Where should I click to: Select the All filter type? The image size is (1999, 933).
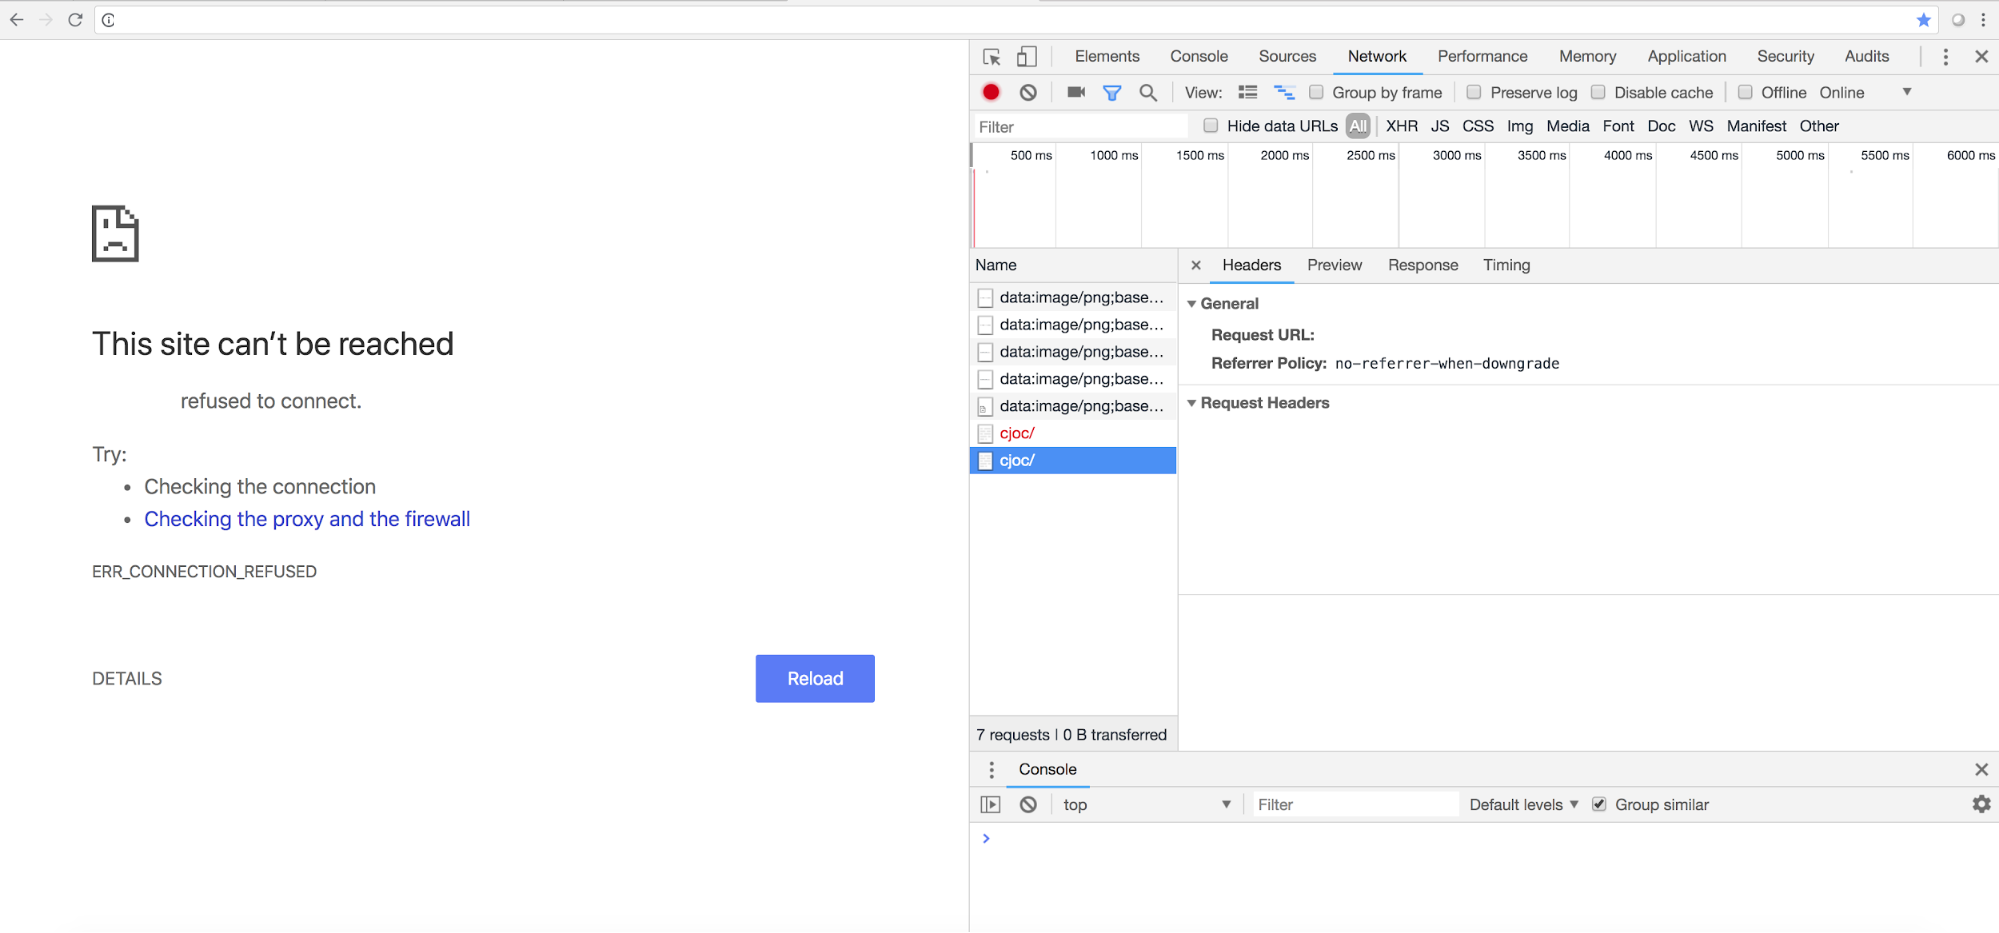tap(1358, 125)
